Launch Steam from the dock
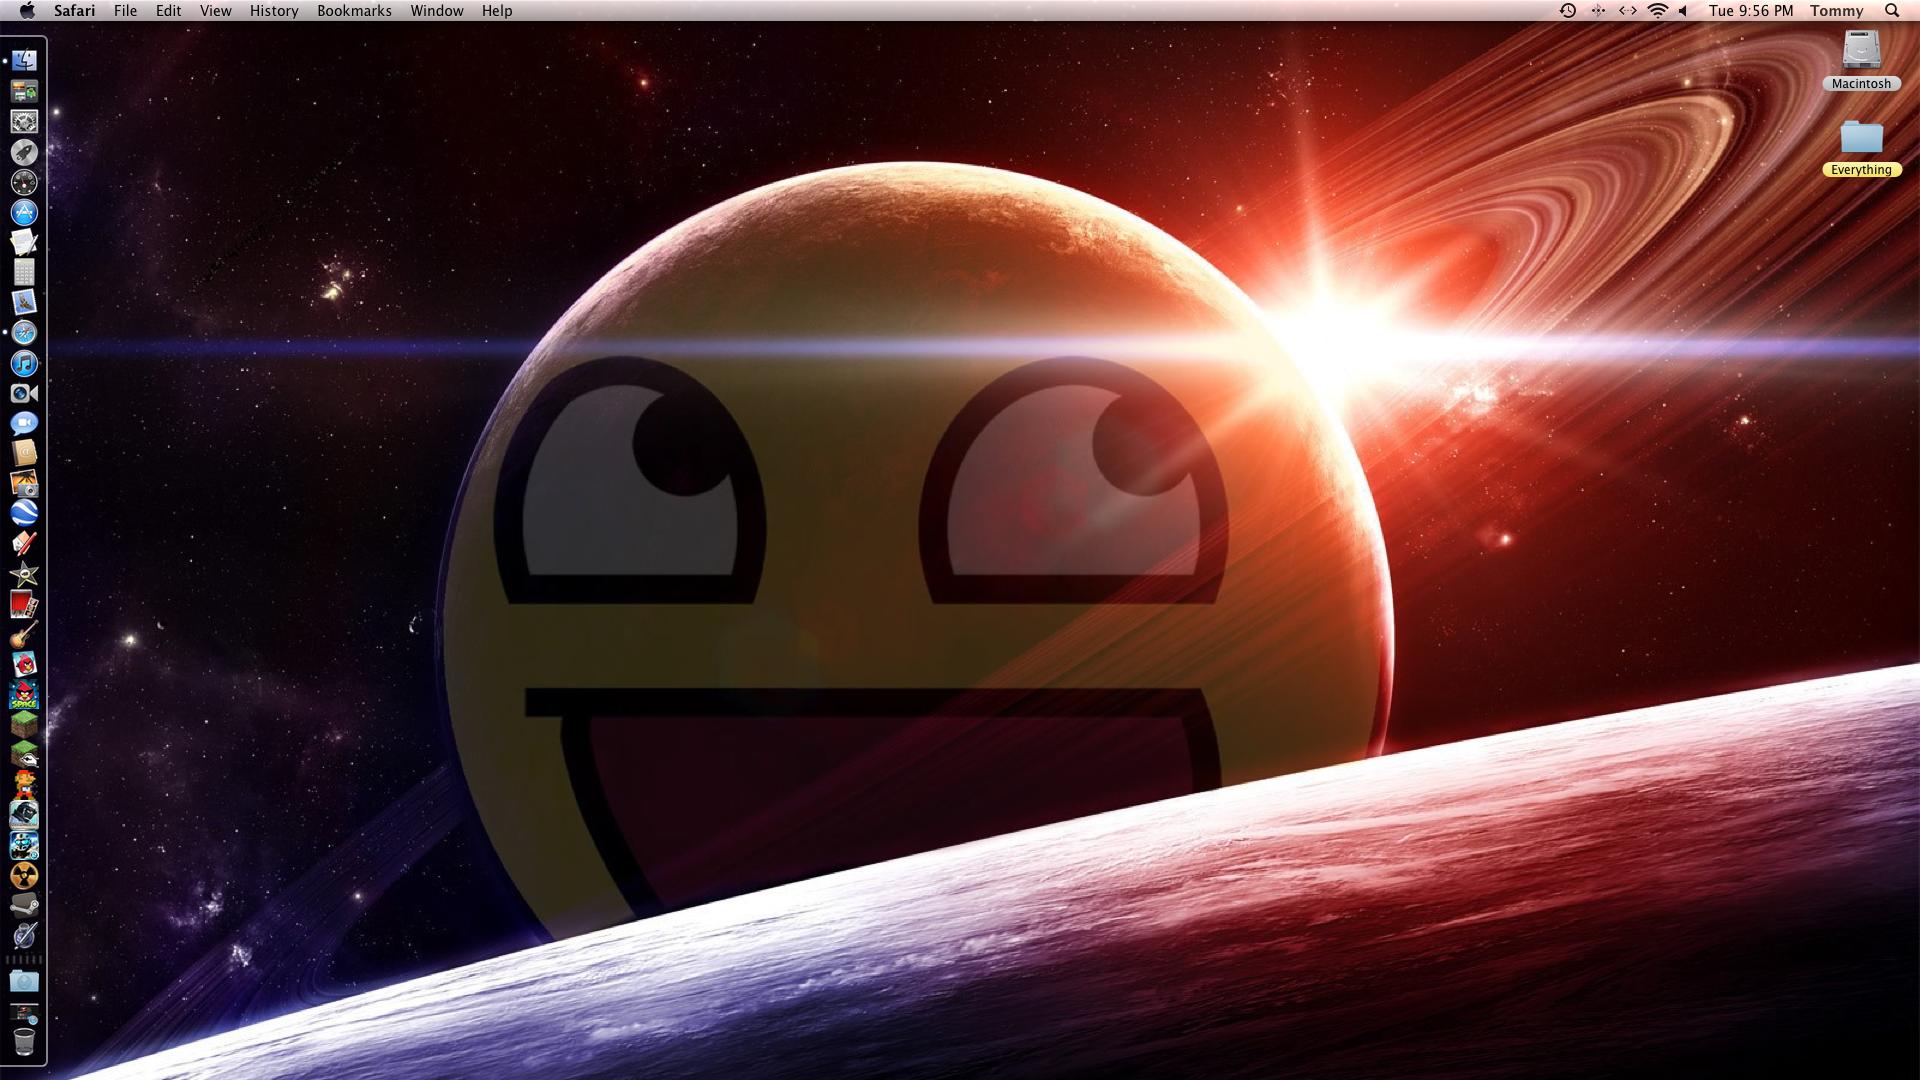This screenshot has width=1920, height=1080. point(24,905)
